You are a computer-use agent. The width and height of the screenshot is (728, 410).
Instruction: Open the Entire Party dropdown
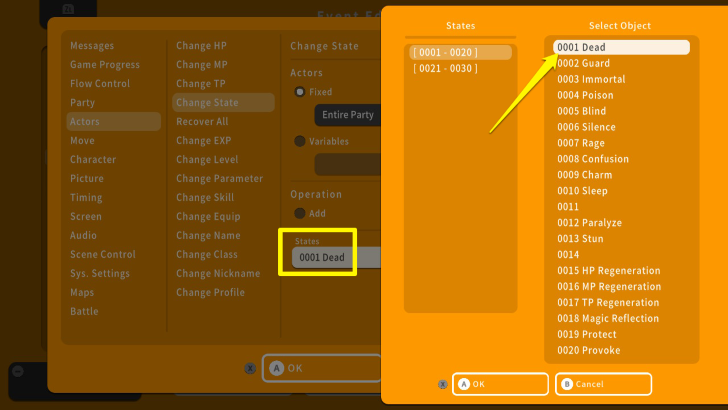point(347,115)
